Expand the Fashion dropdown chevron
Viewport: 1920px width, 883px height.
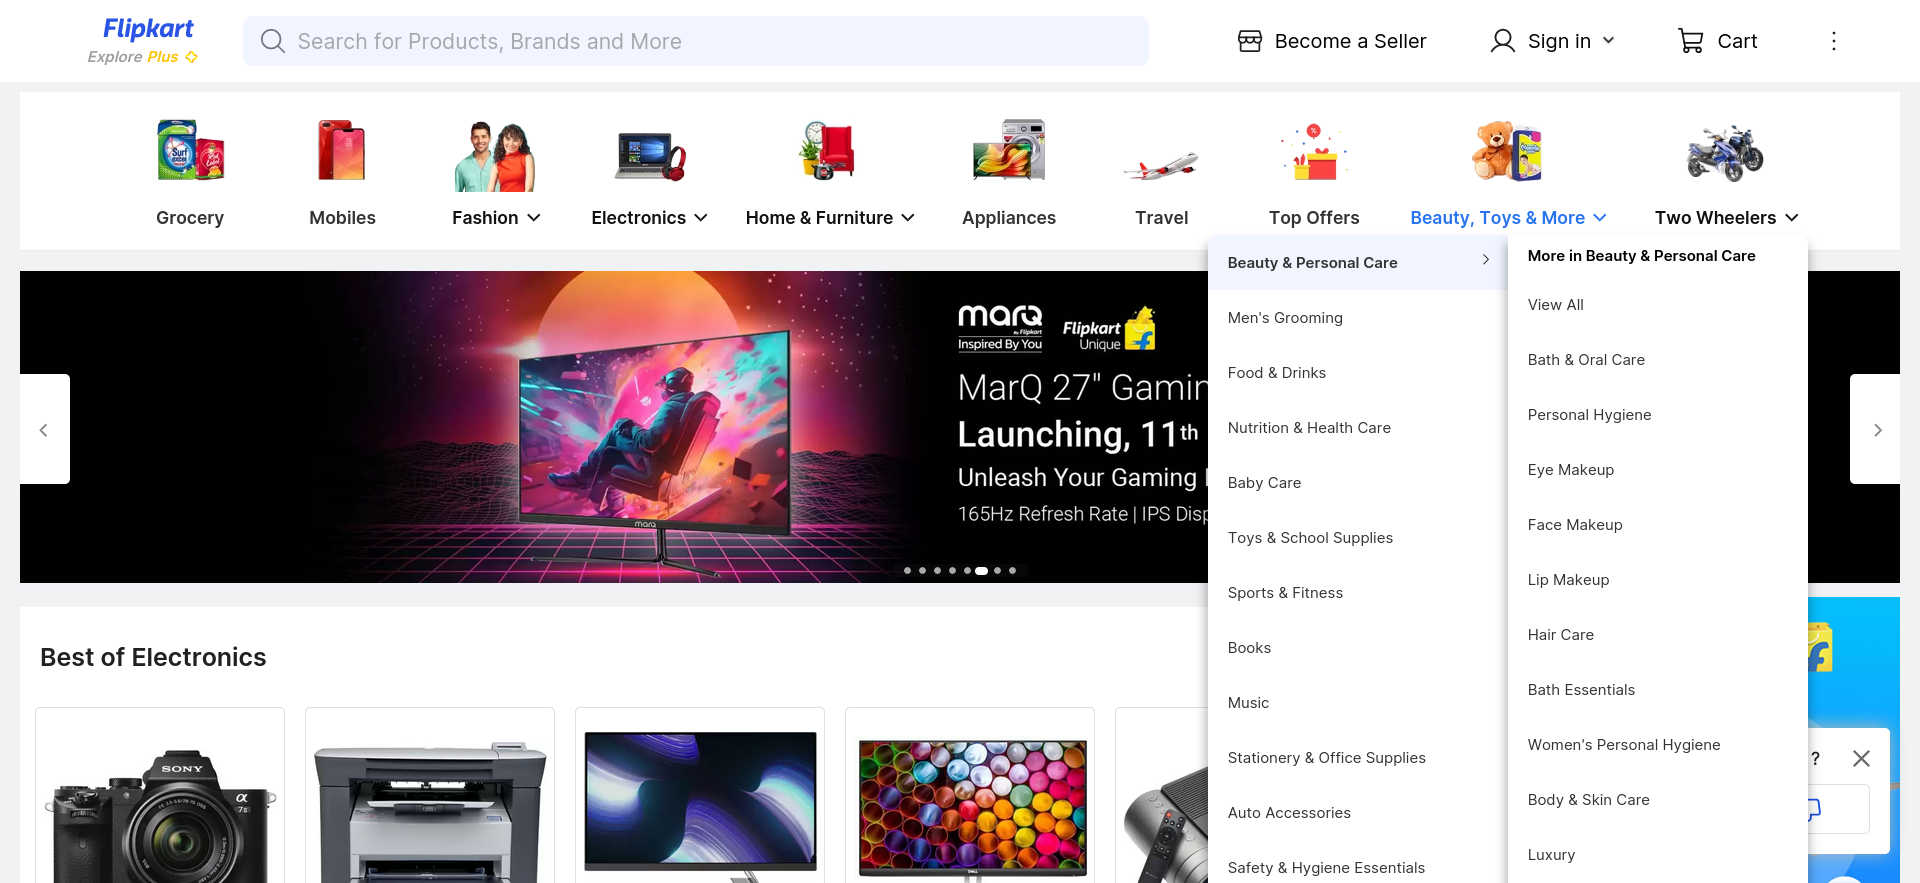click(x=534, y=218)
